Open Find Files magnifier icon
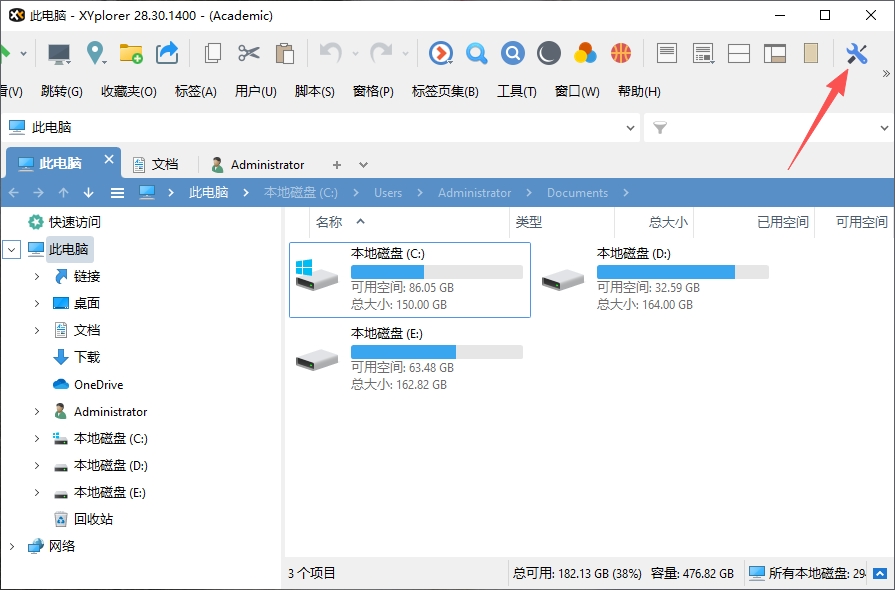This screenshot has height=590, width=895. click(x=477, y=54)
